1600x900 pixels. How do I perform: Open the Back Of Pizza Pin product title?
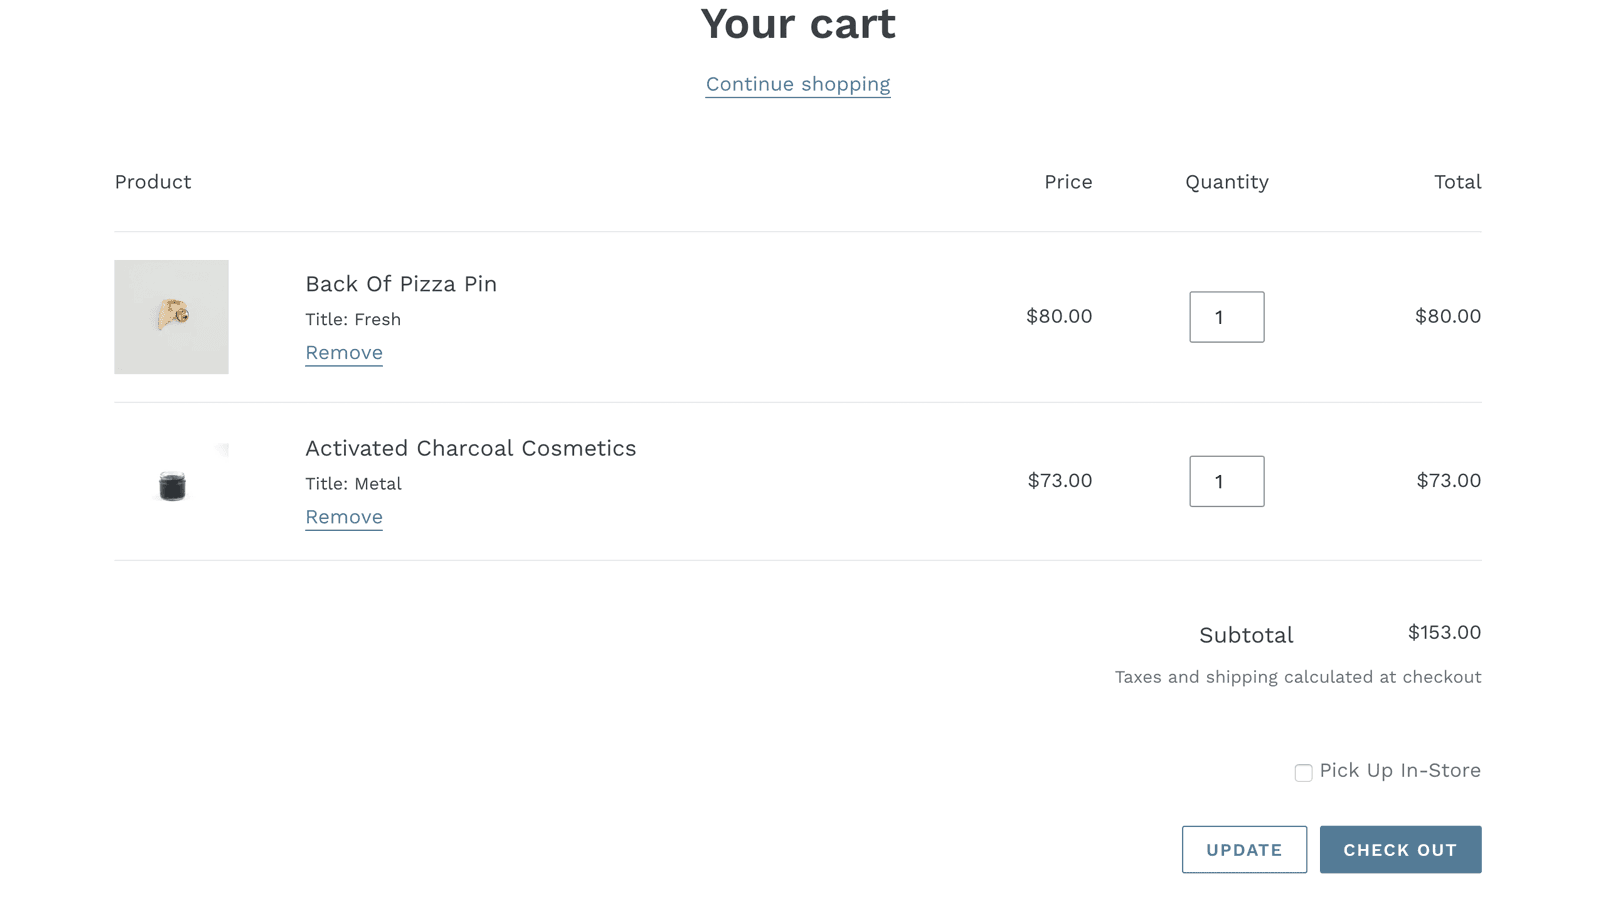click(400, 284)
